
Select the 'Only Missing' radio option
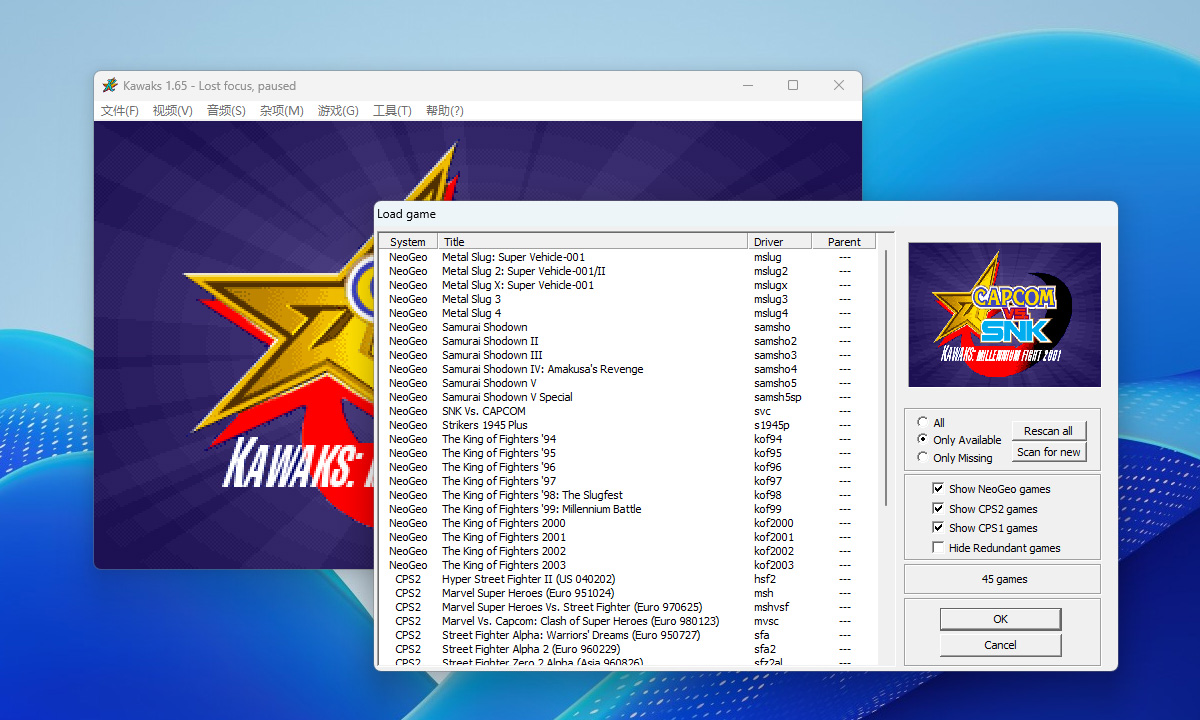click(x=922, y=457)
